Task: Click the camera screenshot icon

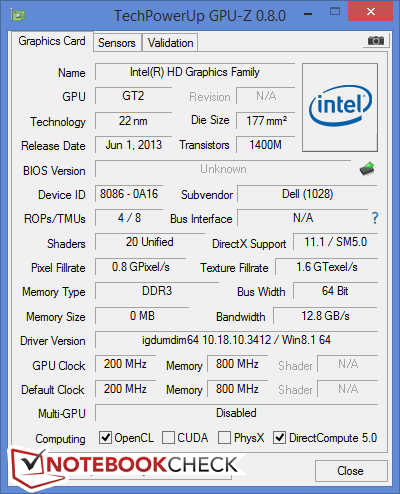Action: tap(376, 41)
